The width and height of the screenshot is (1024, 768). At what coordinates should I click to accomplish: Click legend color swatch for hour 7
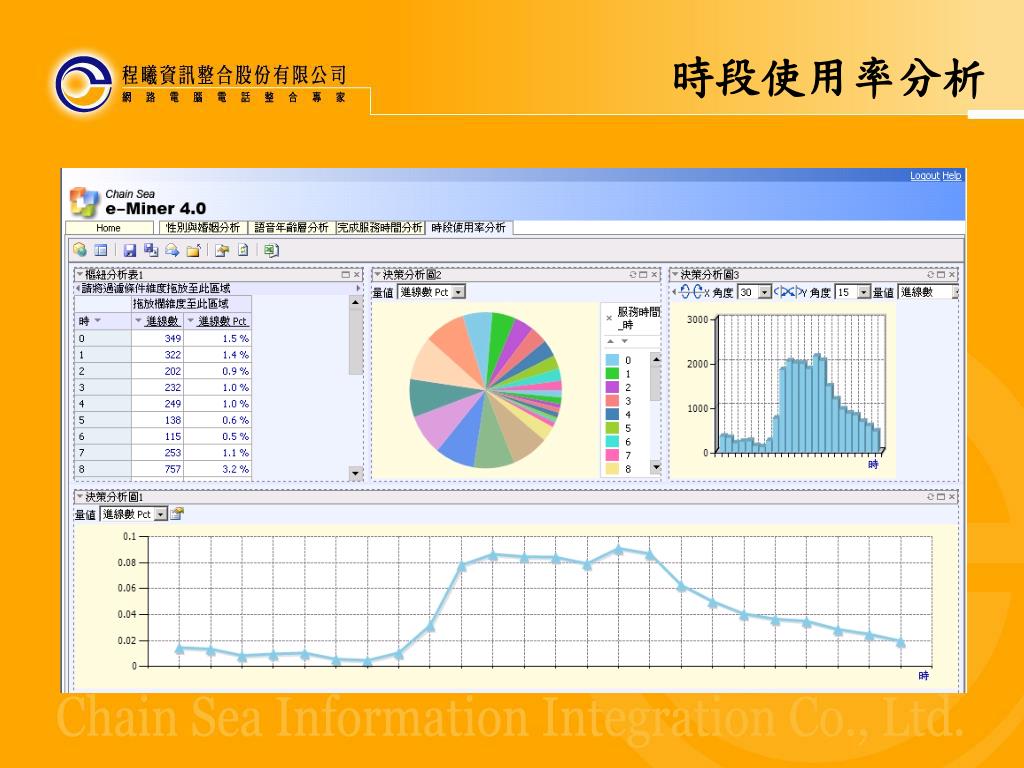tap(612, 455)
